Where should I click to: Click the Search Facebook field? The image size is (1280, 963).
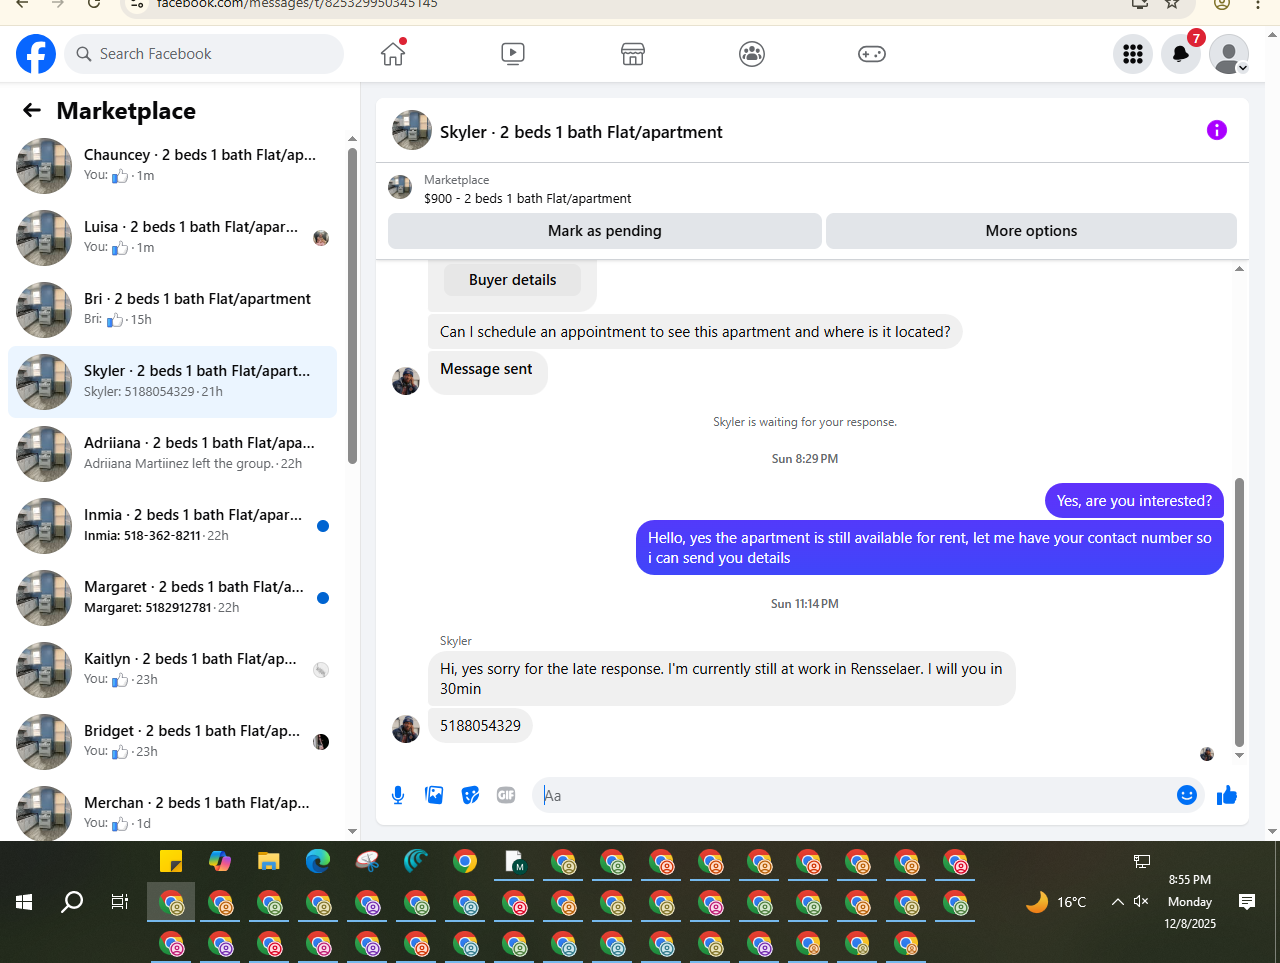tap(204, 54)
